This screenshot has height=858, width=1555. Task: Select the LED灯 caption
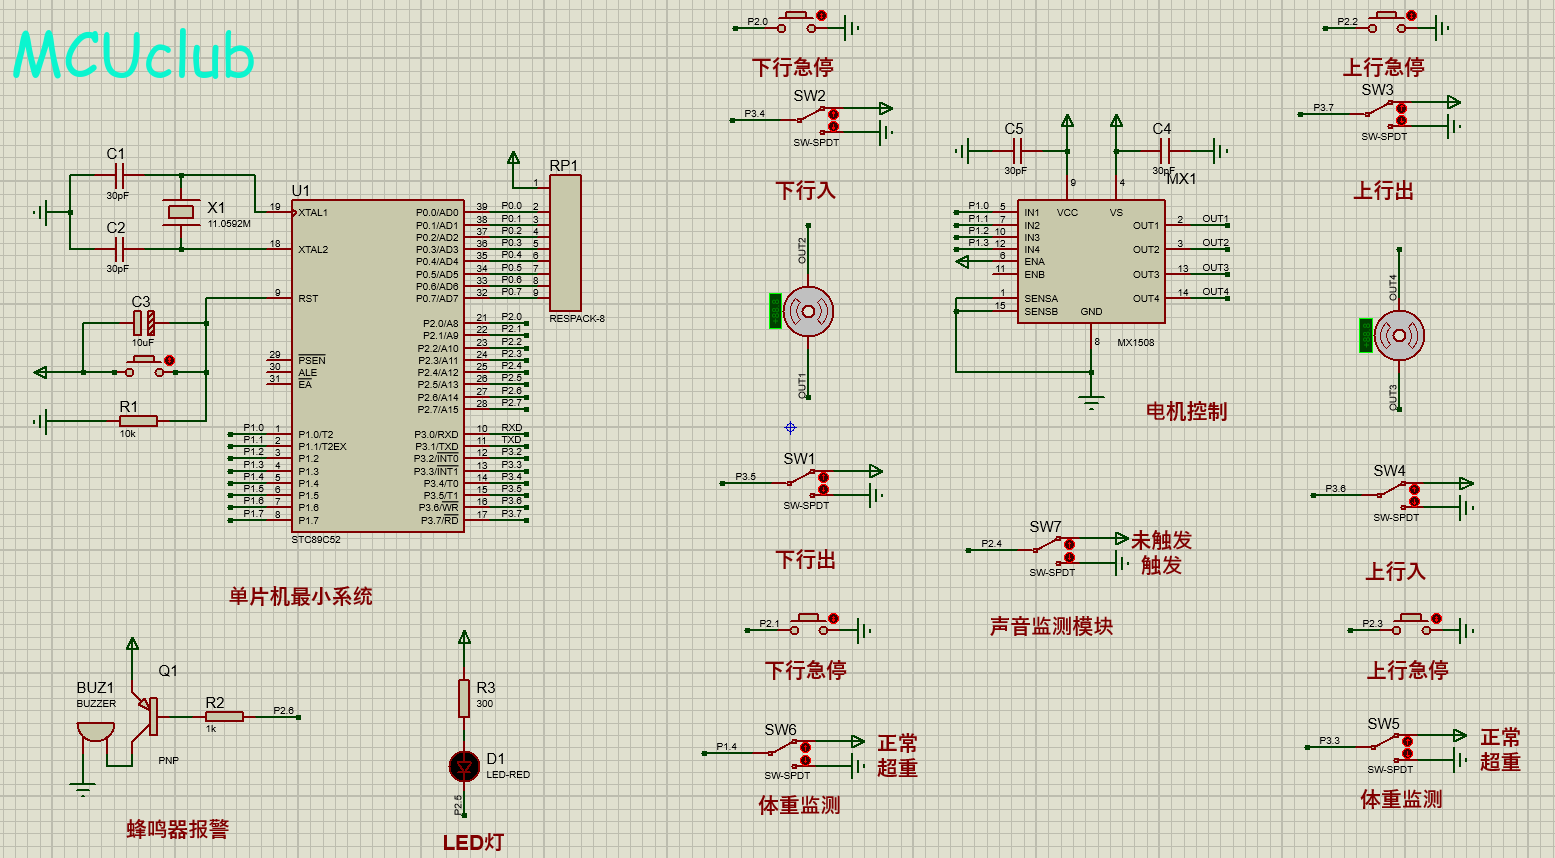coord(473,842)
